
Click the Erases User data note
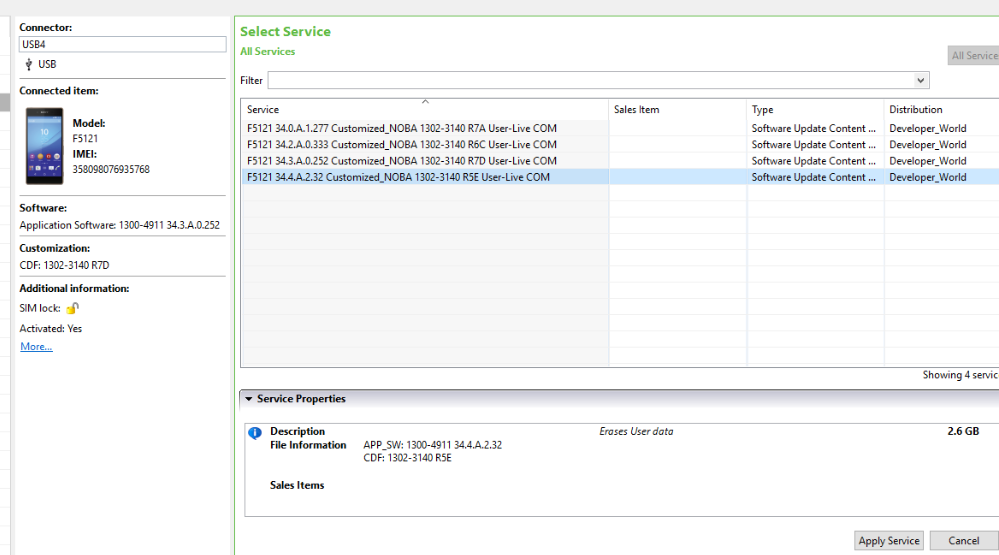pyautogui.click(x=636, y=431)
